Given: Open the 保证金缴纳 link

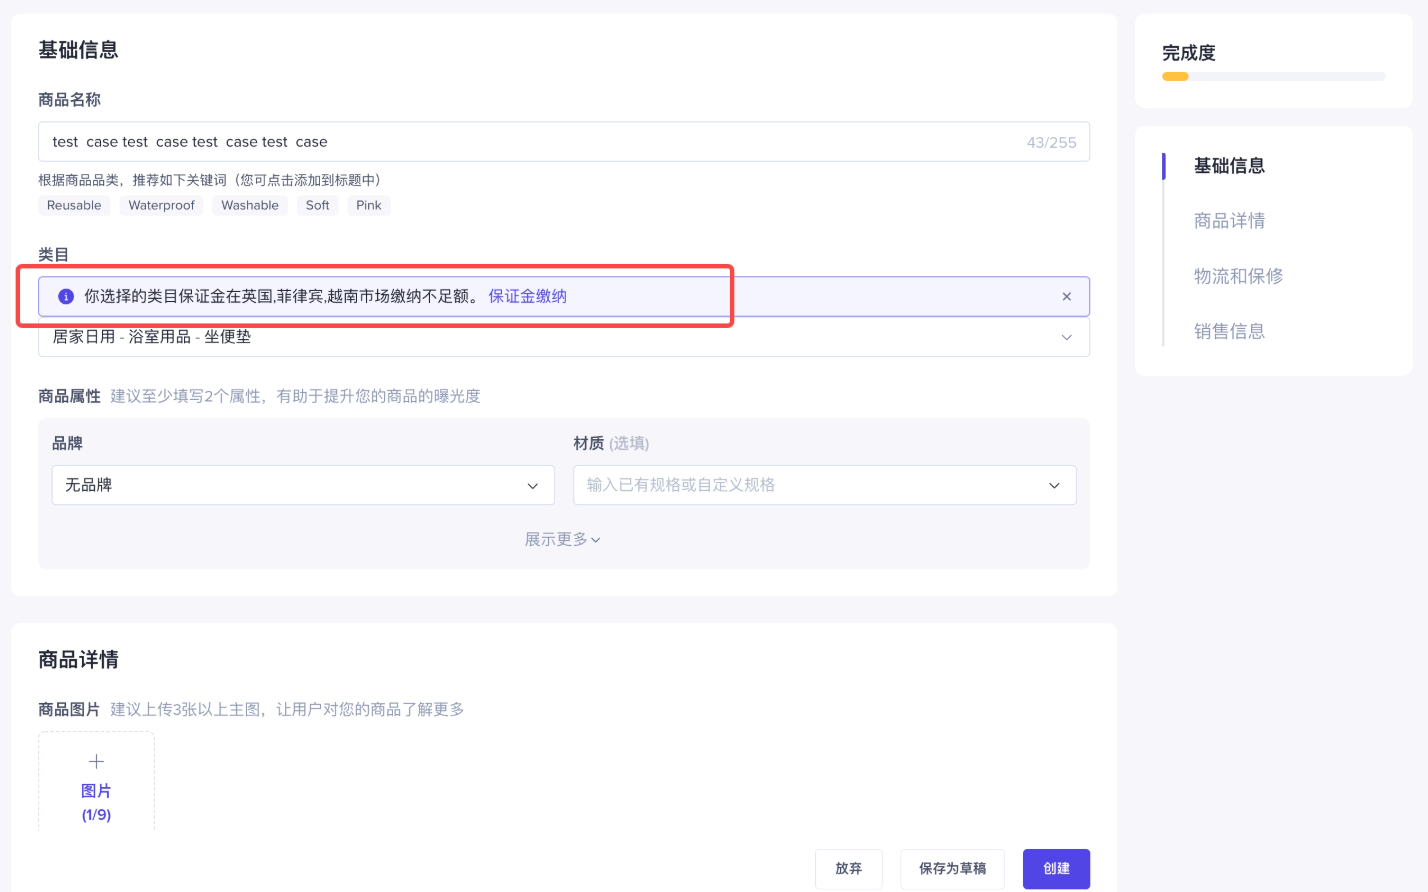Looking at the screenshot, I should pos(527,297).
